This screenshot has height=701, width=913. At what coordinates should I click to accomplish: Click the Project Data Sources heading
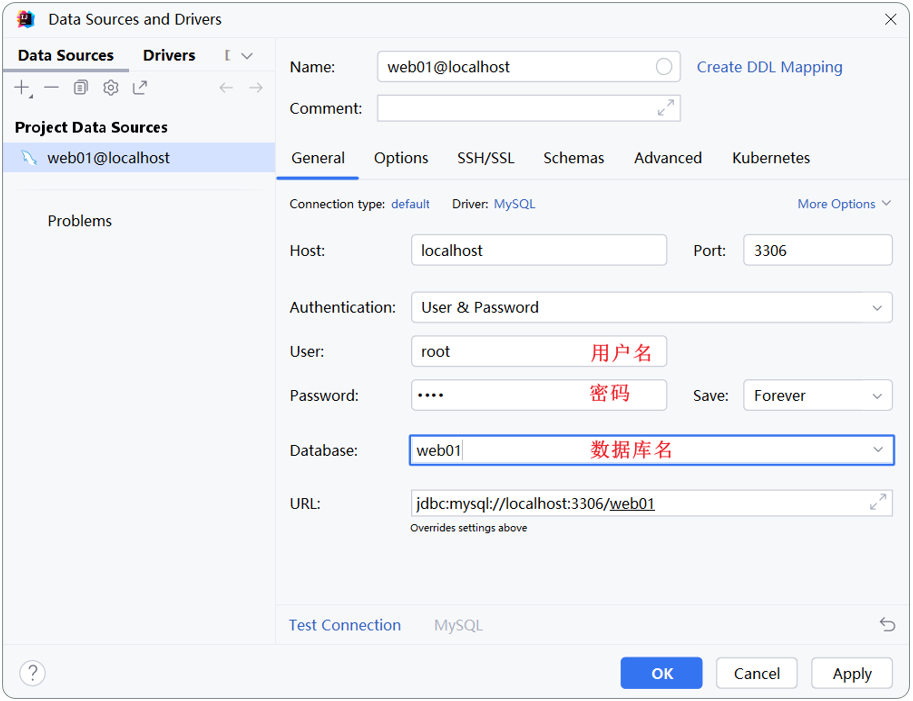point(91,128)
